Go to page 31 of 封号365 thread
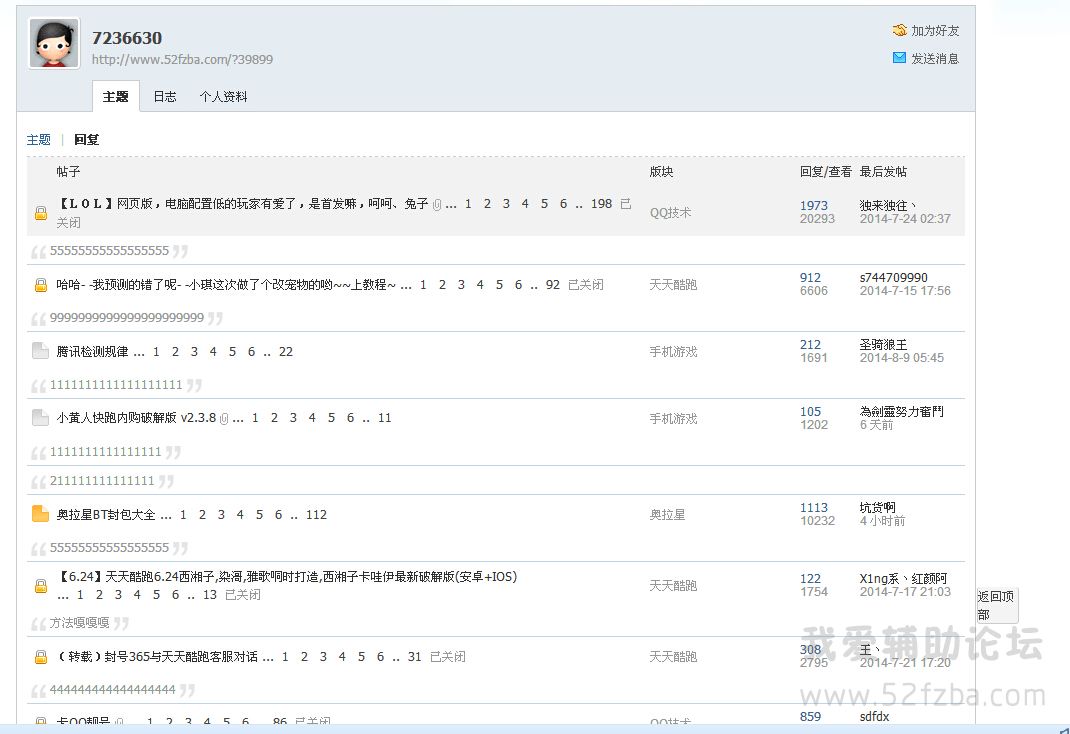The image size is (1070, 734). click(414, 656)
